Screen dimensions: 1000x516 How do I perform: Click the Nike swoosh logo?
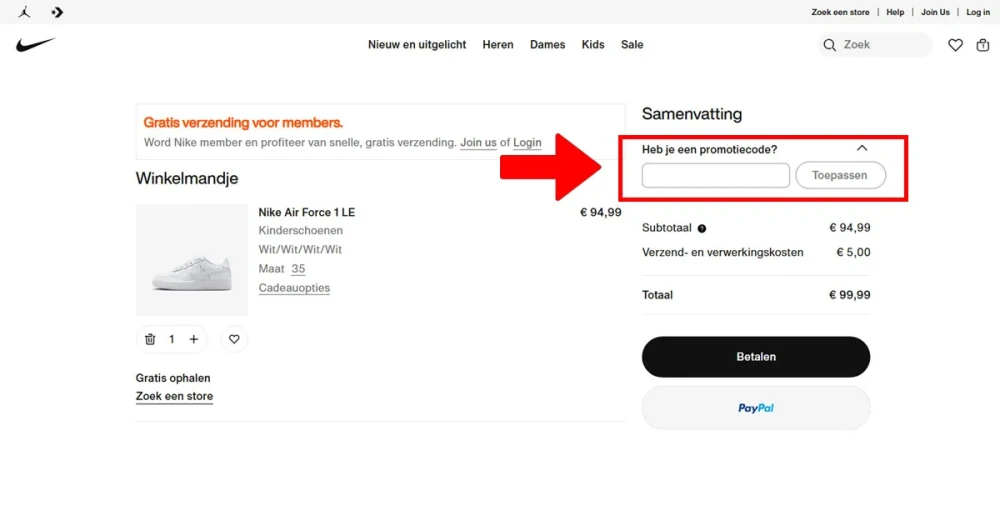coord(36,45)
